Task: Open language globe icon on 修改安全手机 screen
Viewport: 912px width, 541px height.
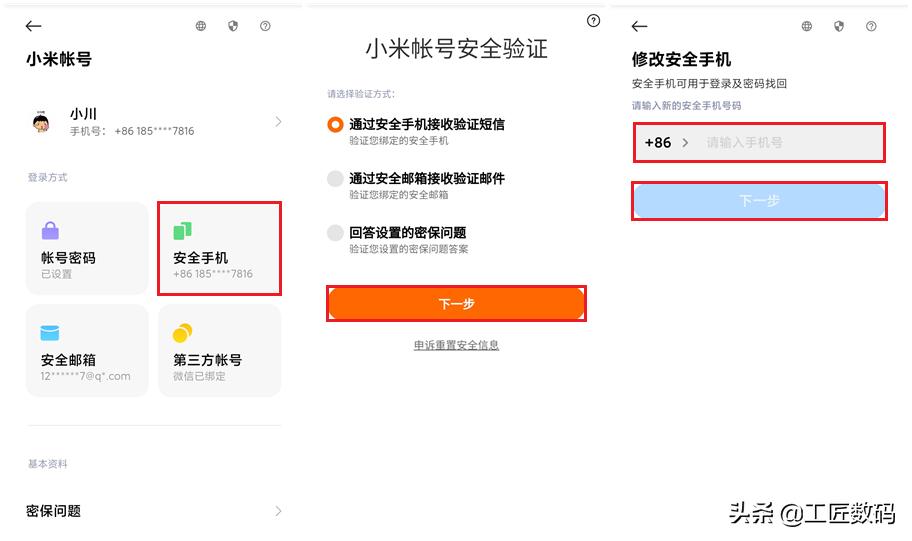Action: pyautogui.click(x=807, y=26)
